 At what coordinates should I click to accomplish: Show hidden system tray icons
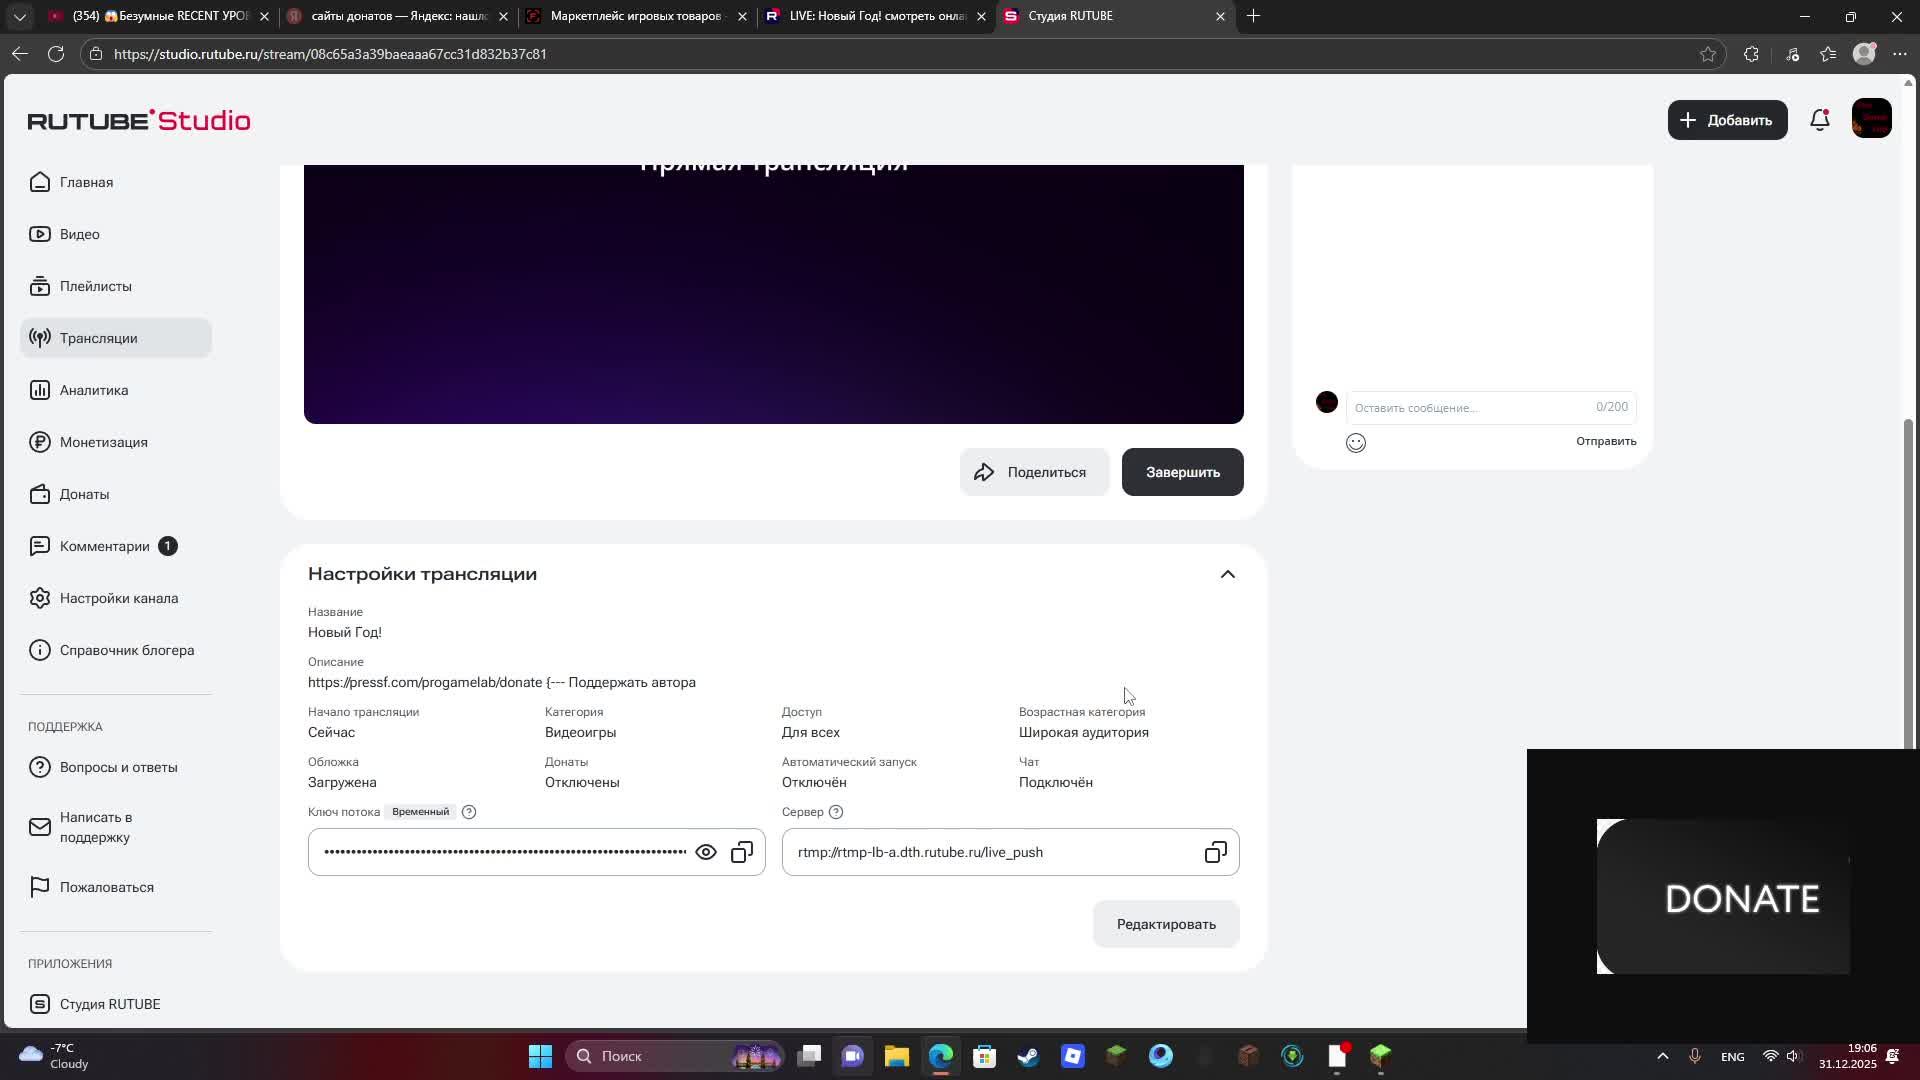pos(1662,1056)
